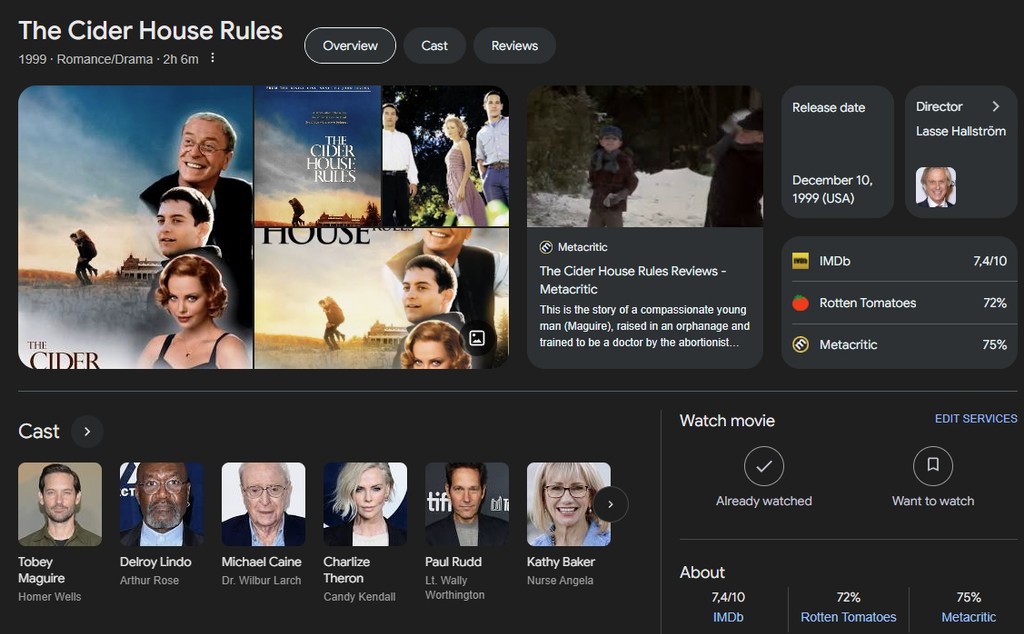Click the Tobey Maguire name
The height and width of the screenshot is (634, 1024).
41,570
